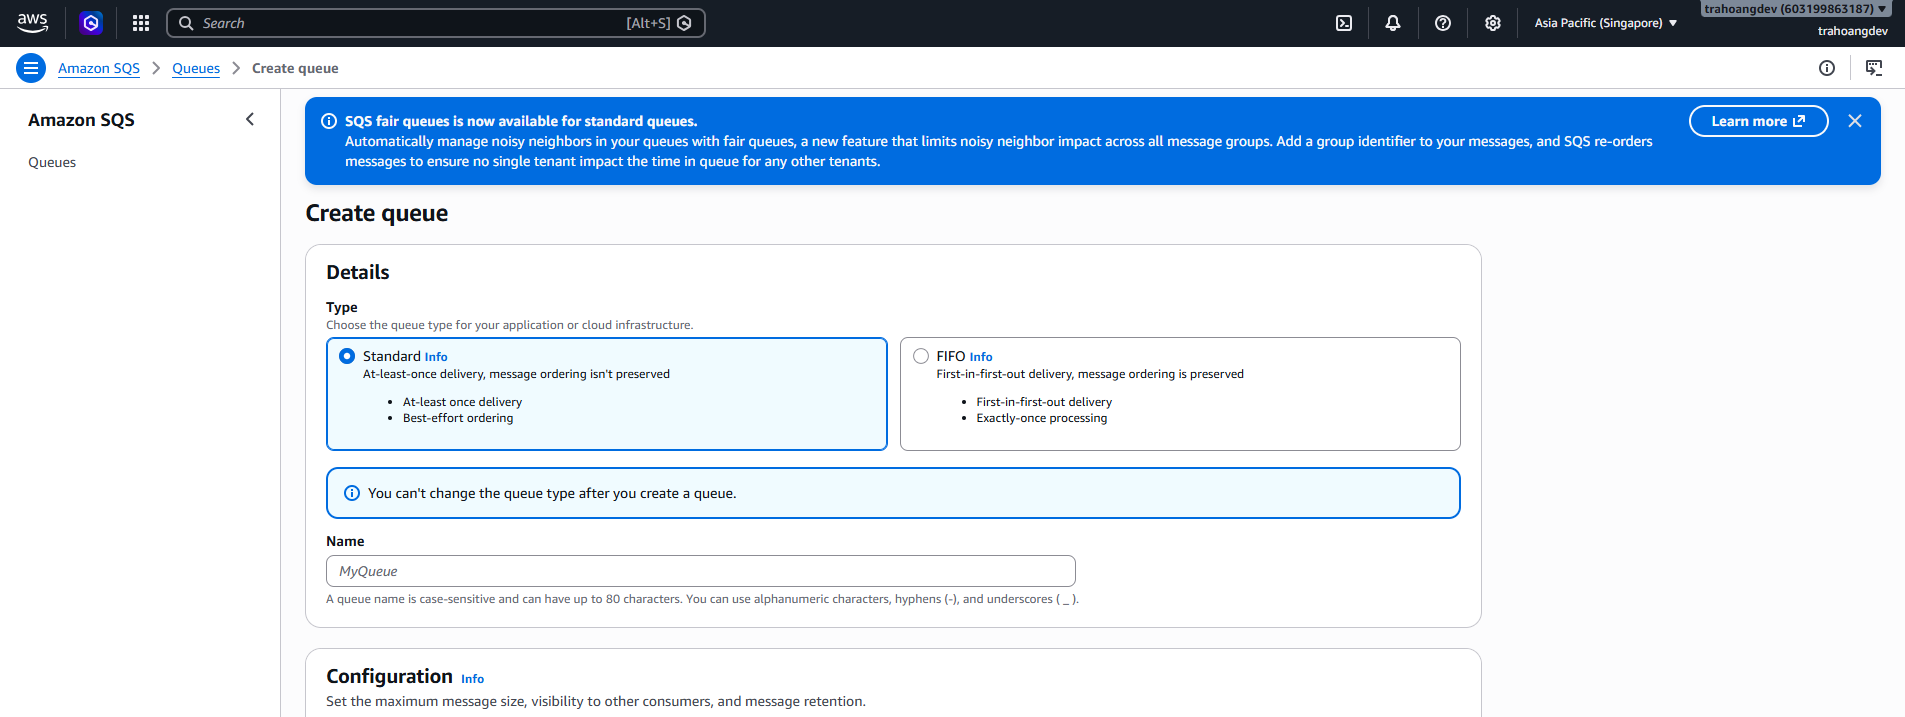Go to Amazon SQS breadcrumb
The width and height of the screenshot is (1905, 717).
pos(99,68)
